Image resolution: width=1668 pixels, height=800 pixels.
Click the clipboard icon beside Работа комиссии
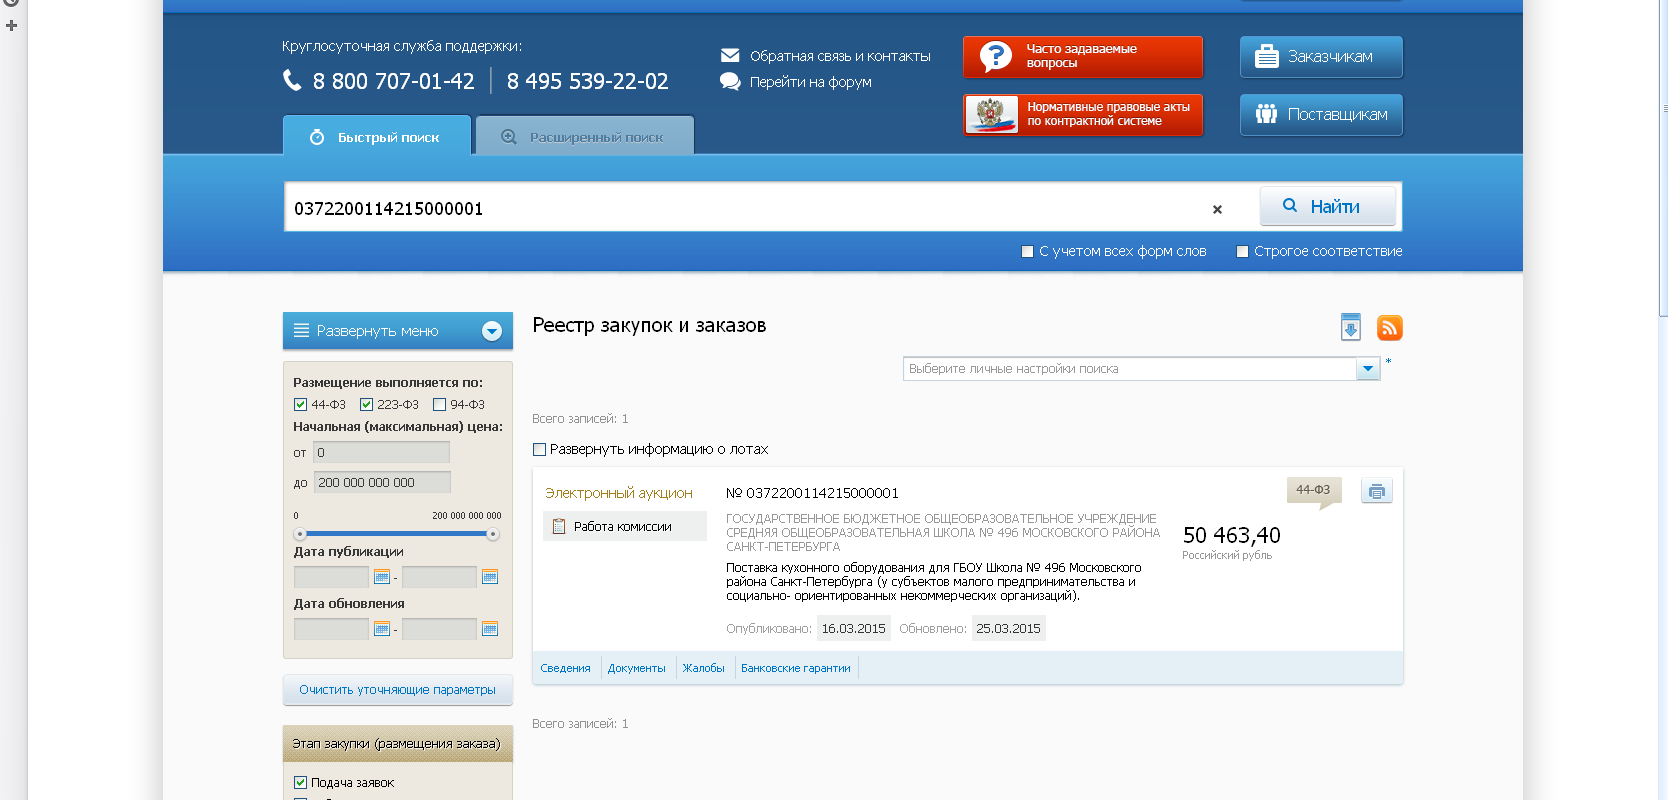[x=559, y=526]
